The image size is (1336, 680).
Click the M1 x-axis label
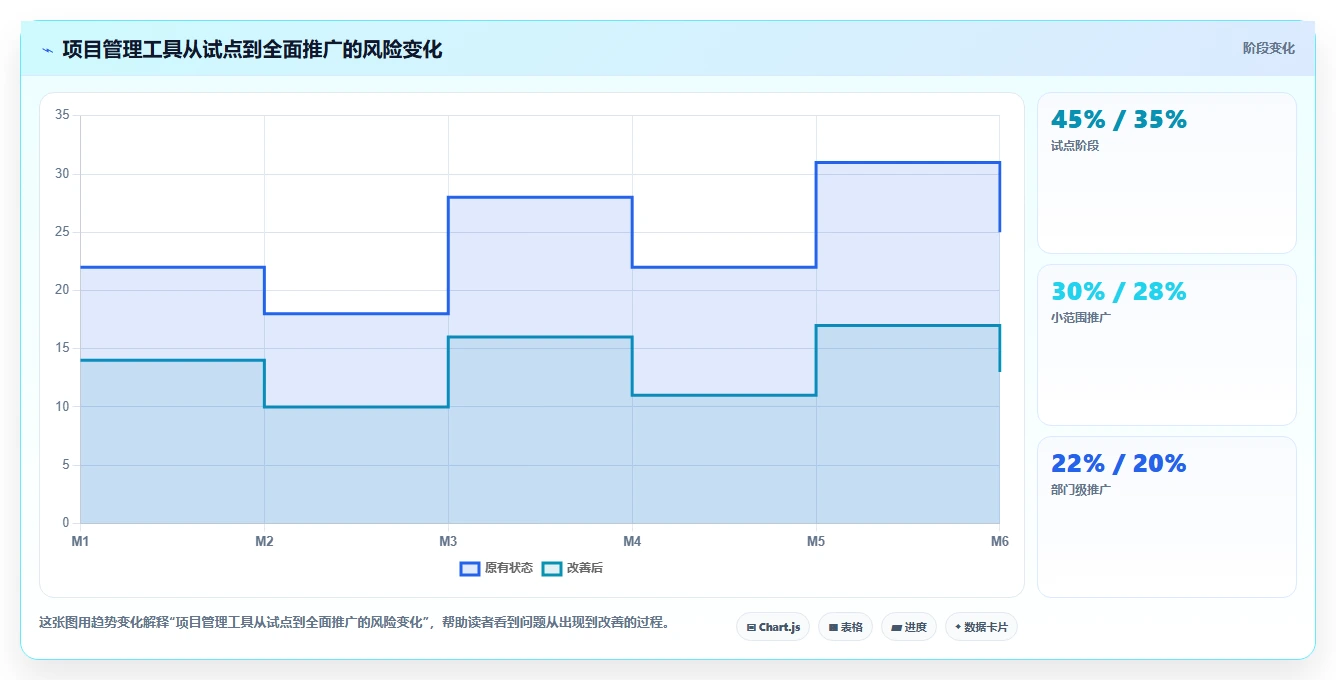click(80, 541)
